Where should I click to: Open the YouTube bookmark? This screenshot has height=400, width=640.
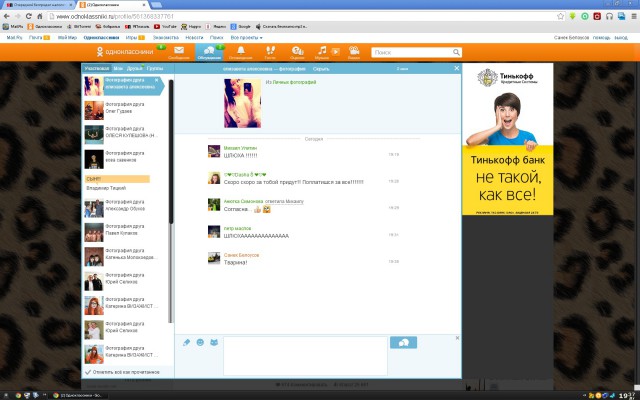(x=165, y=27)
